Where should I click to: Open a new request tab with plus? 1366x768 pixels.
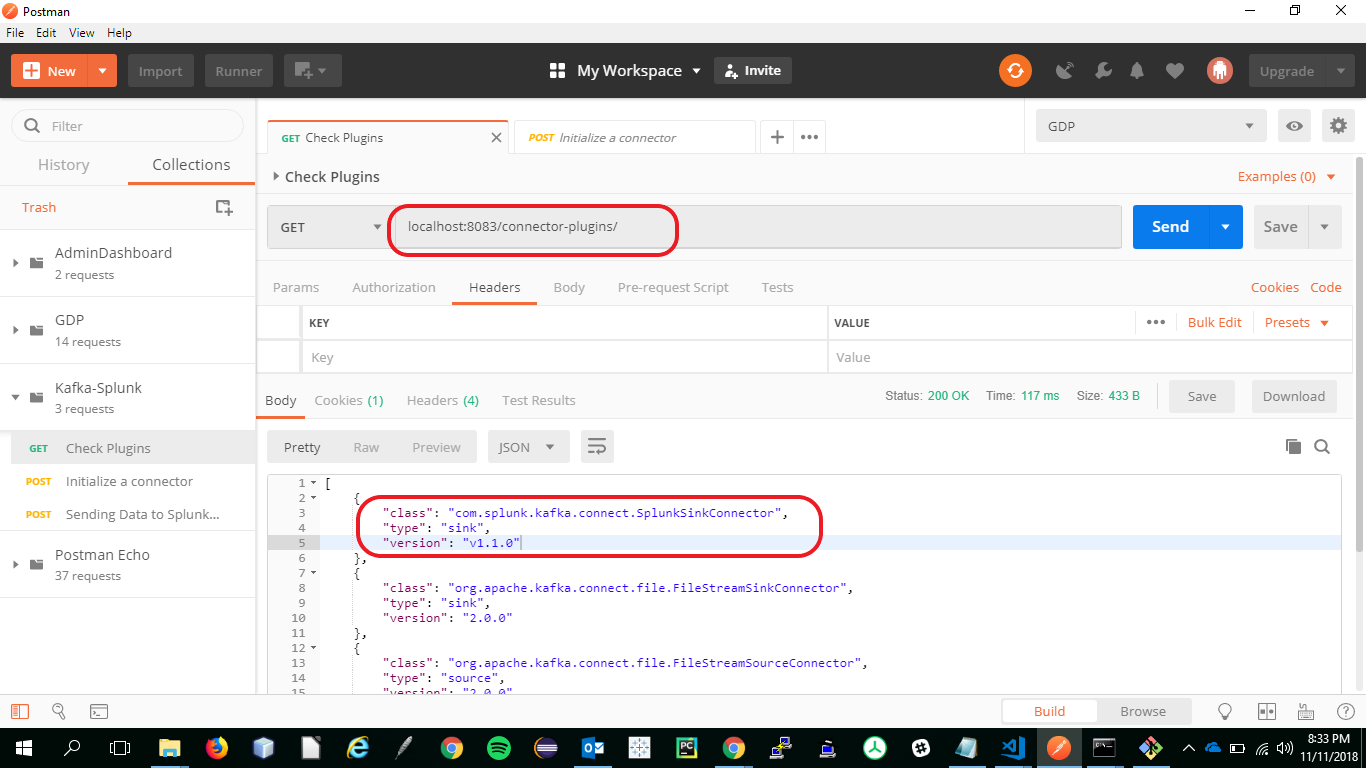[777, 138]
